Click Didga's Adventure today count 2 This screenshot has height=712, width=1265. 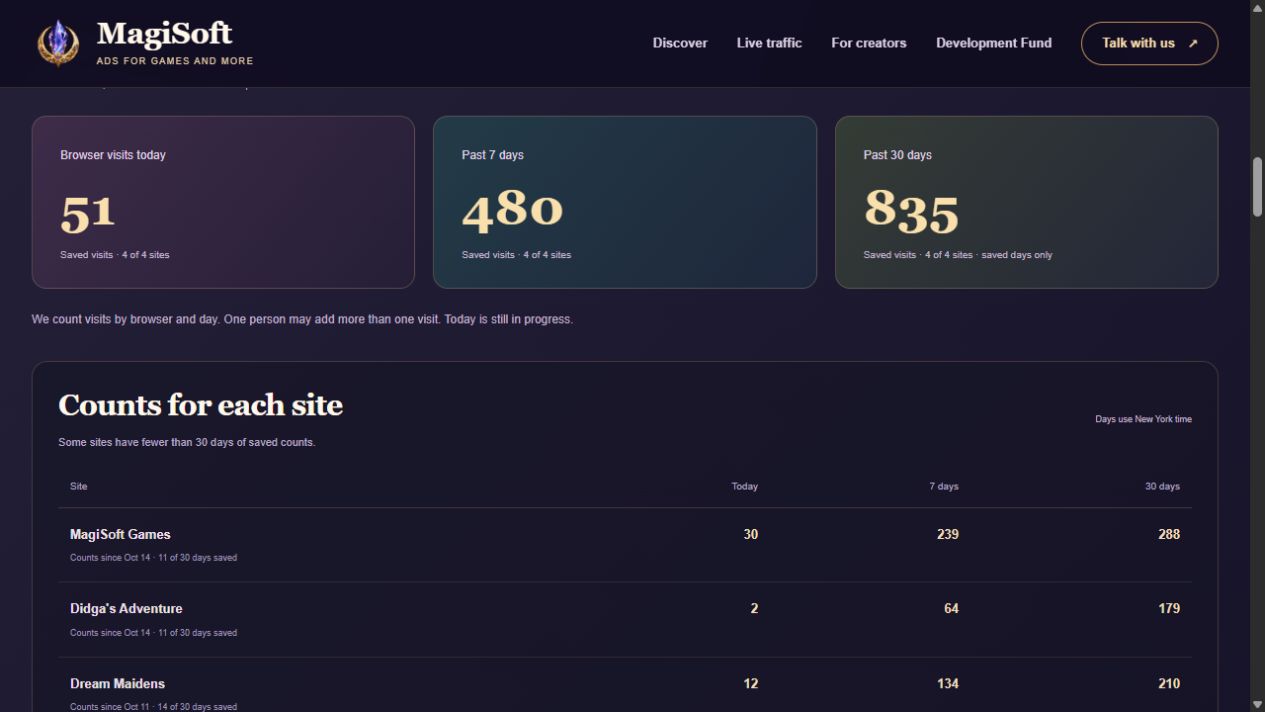(x=754, y=608)
